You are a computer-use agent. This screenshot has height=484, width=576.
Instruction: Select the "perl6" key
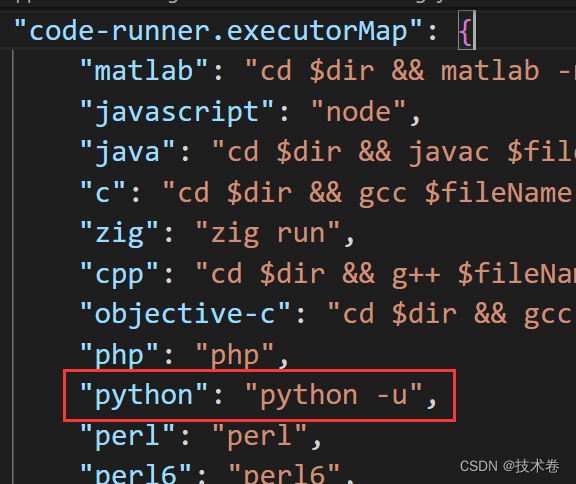pyautogui.click(x=135, y=473)
